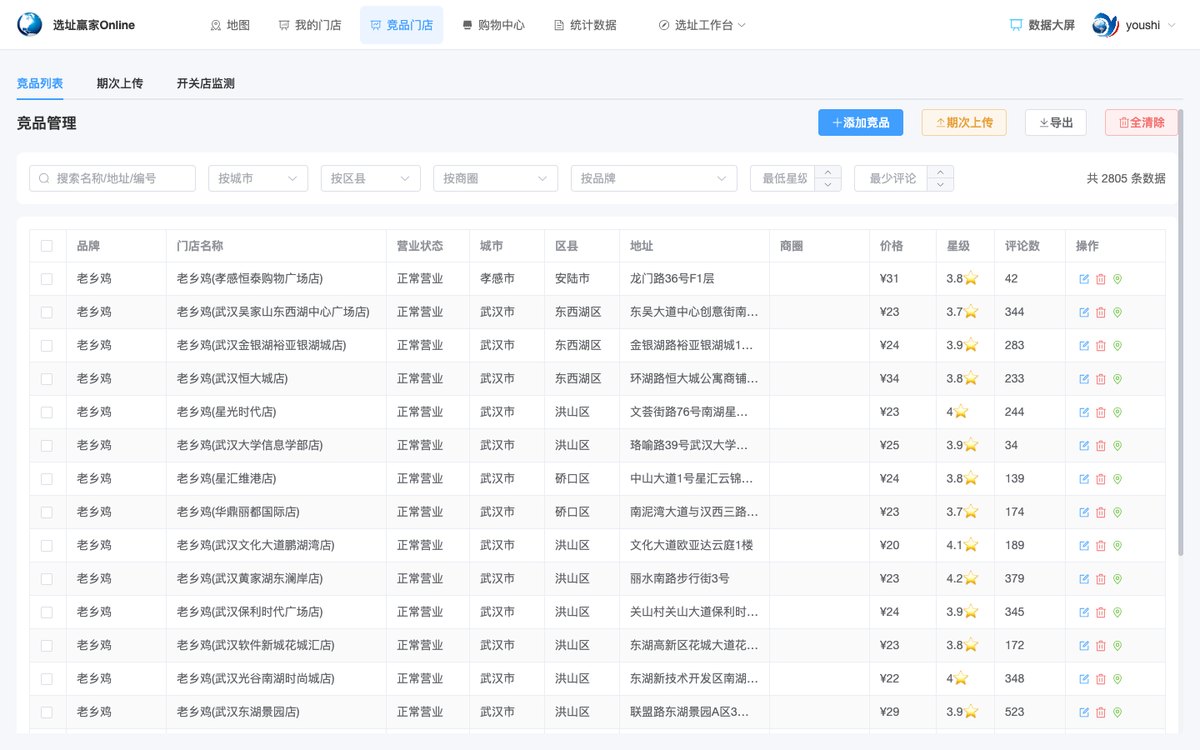
Task: Click the orange 期次上传 button
Action: pos(964,122)
